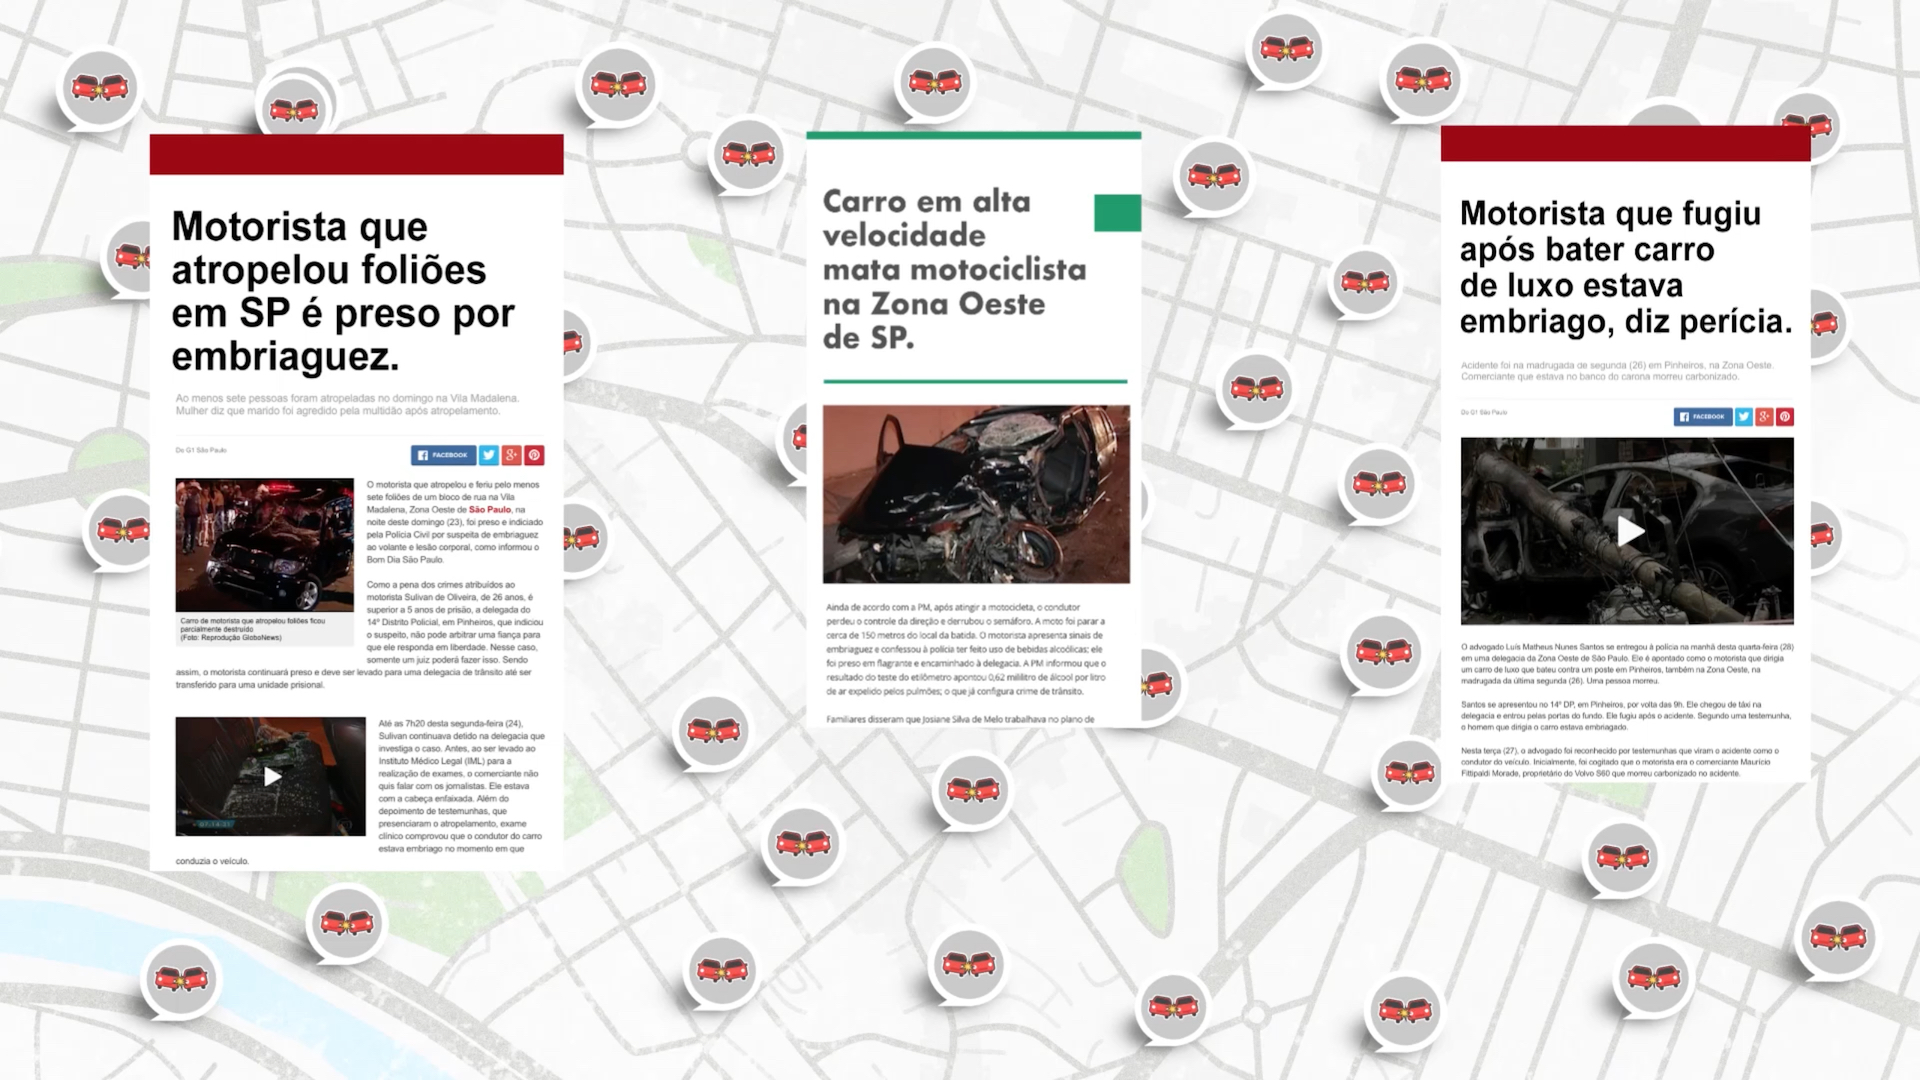Pin the carro de luxo article via Pinterest icon

click(1785, 416)
